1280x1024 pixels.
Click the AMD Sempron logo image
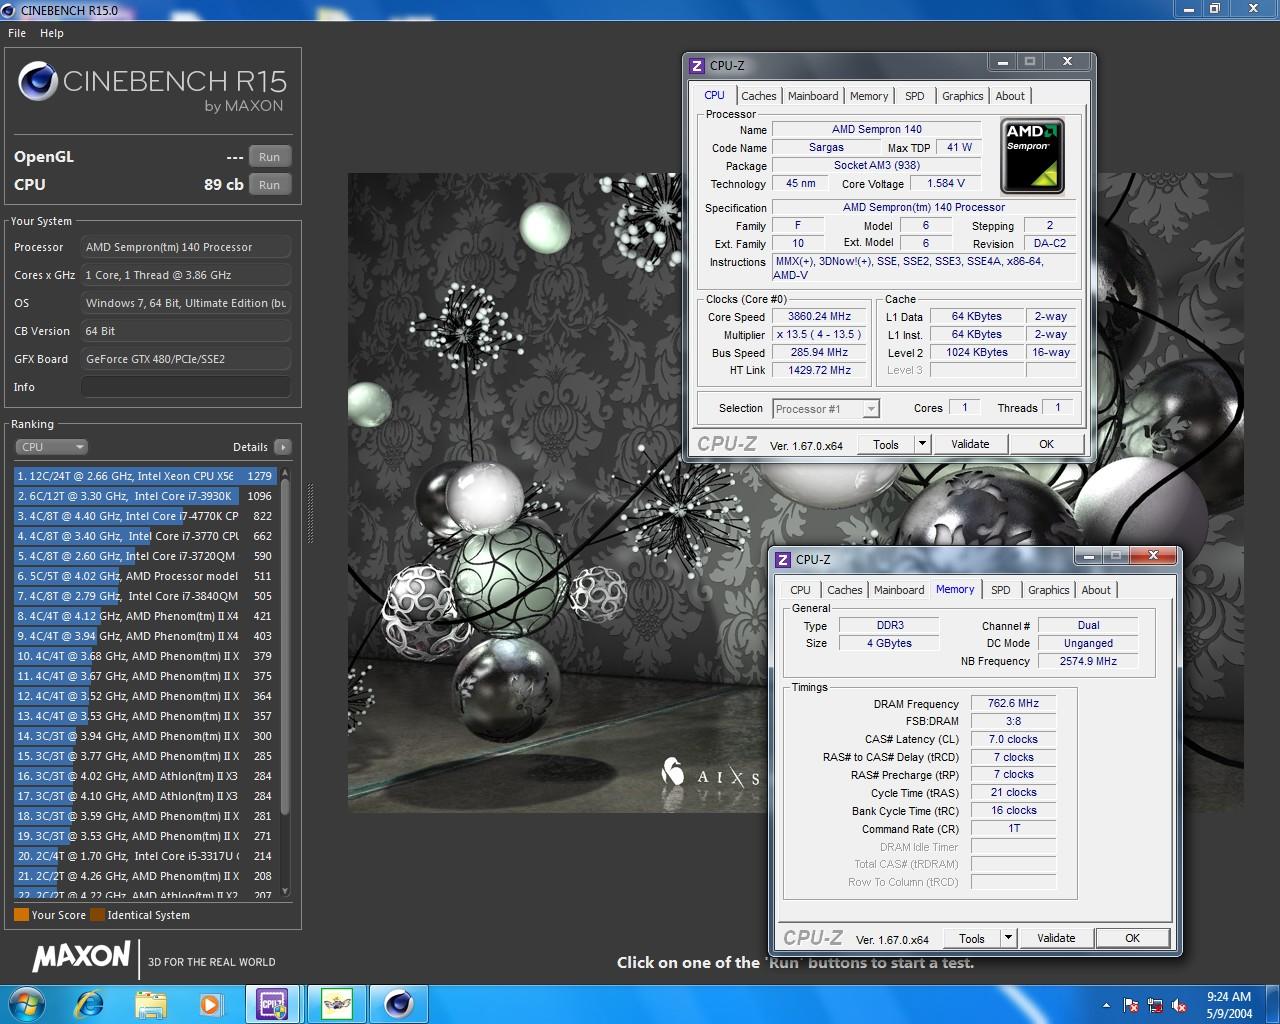pyautogui.click(x=1032, y=156)
